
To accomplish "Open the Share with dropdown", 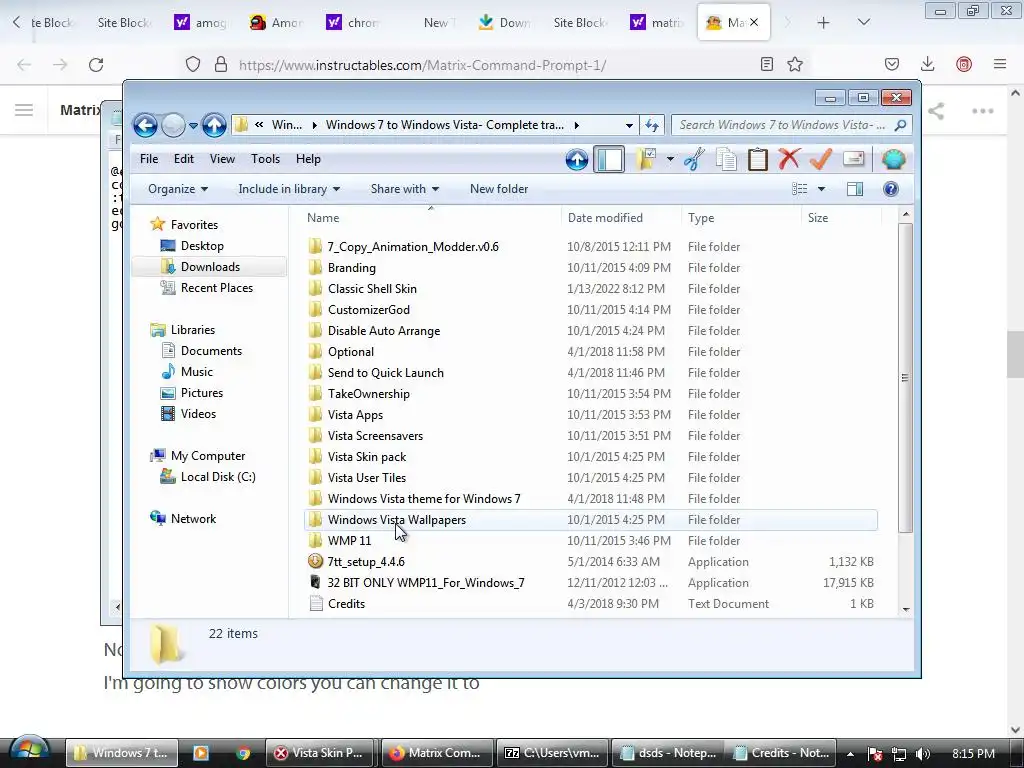I will [x=405, y=189].
